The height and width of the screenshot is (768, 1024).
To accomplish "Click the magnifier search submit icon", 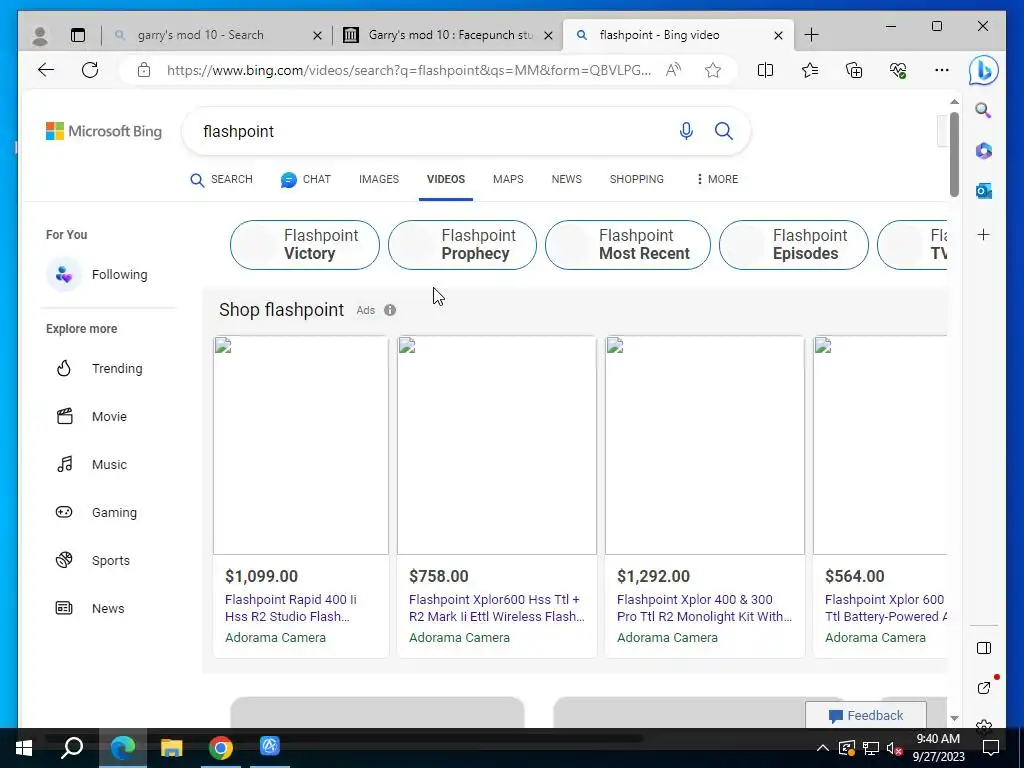I will [724, 131].
